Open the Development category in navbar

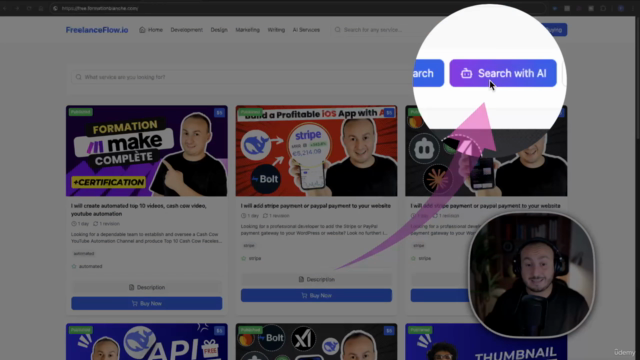pos(187,30)
